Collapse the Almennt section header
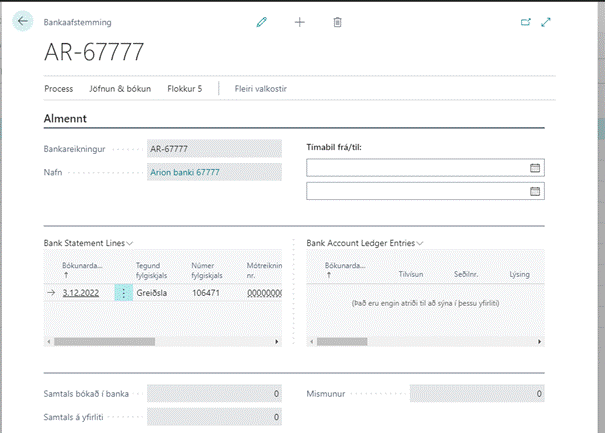The width and height of the screenshot is (605, 433). tap(65, 118)
